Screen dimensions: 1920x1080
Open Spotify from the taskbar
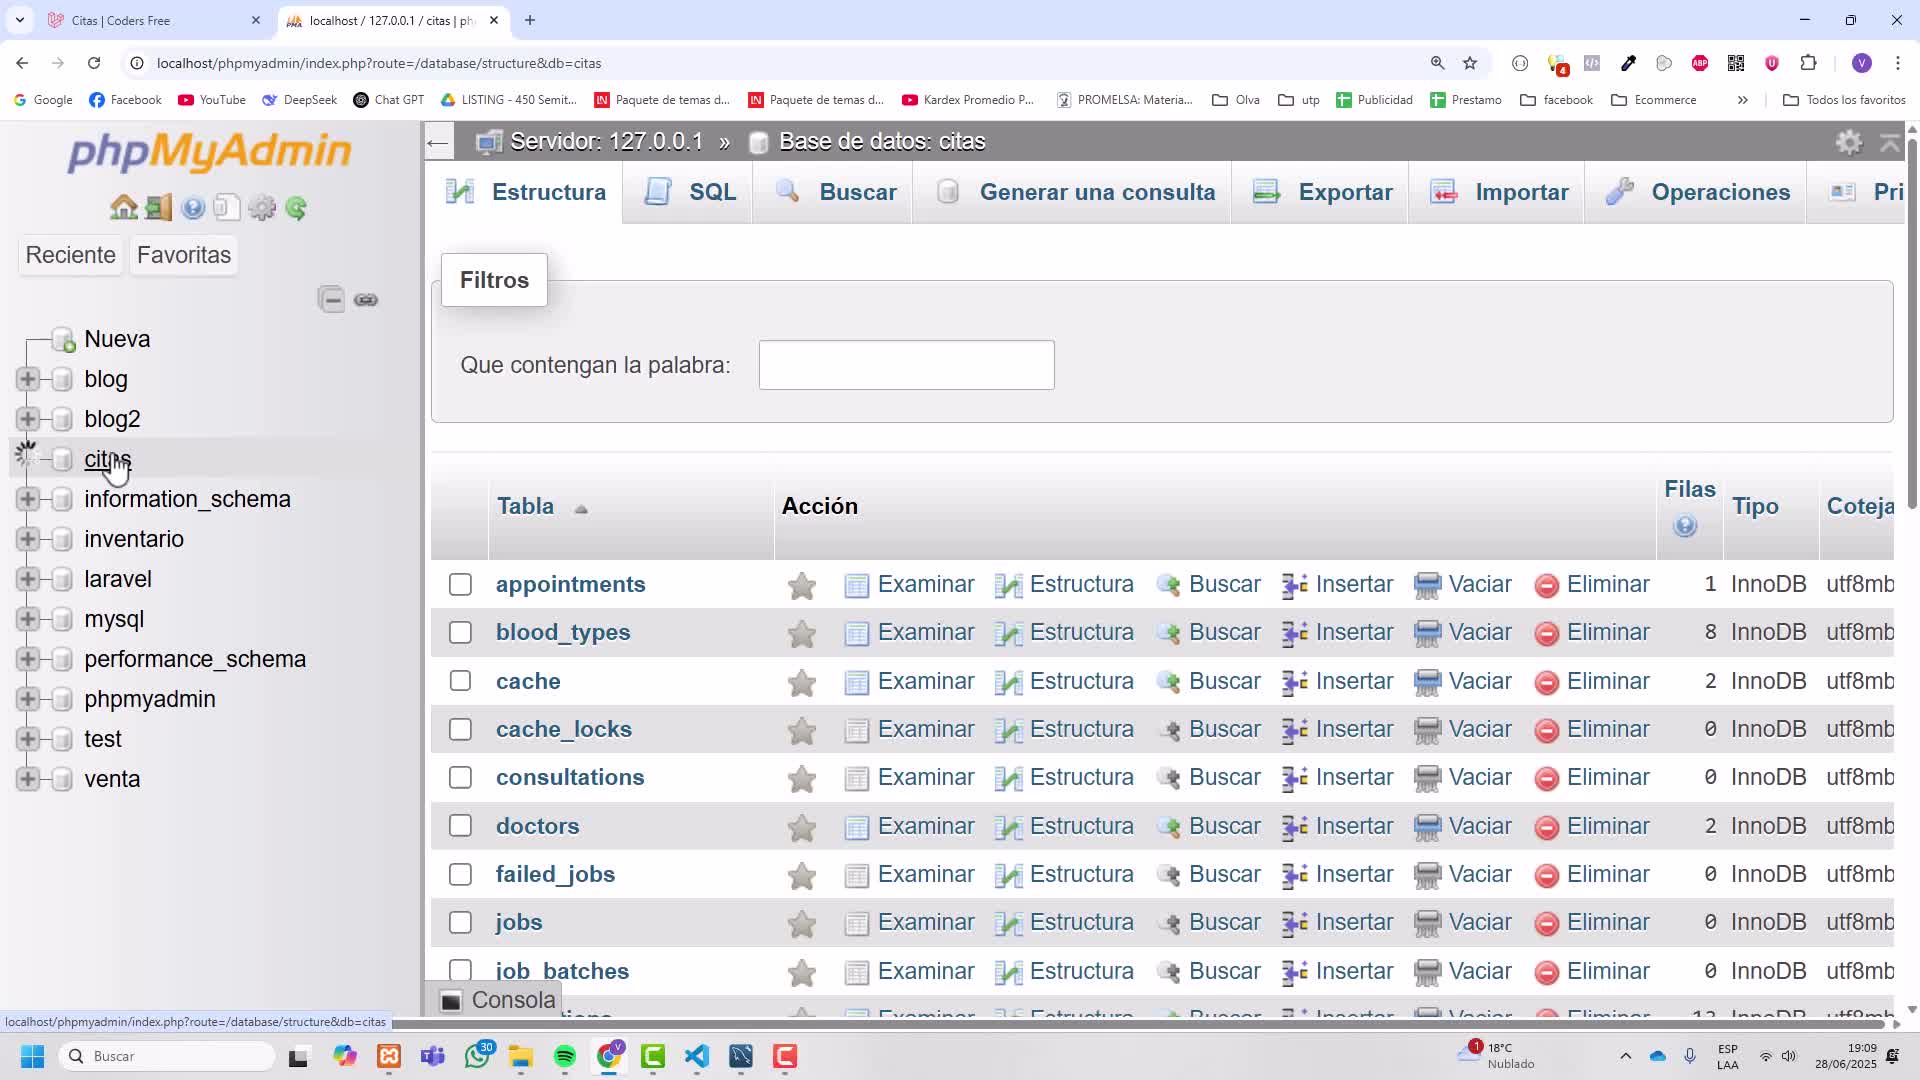[565, 1056]
